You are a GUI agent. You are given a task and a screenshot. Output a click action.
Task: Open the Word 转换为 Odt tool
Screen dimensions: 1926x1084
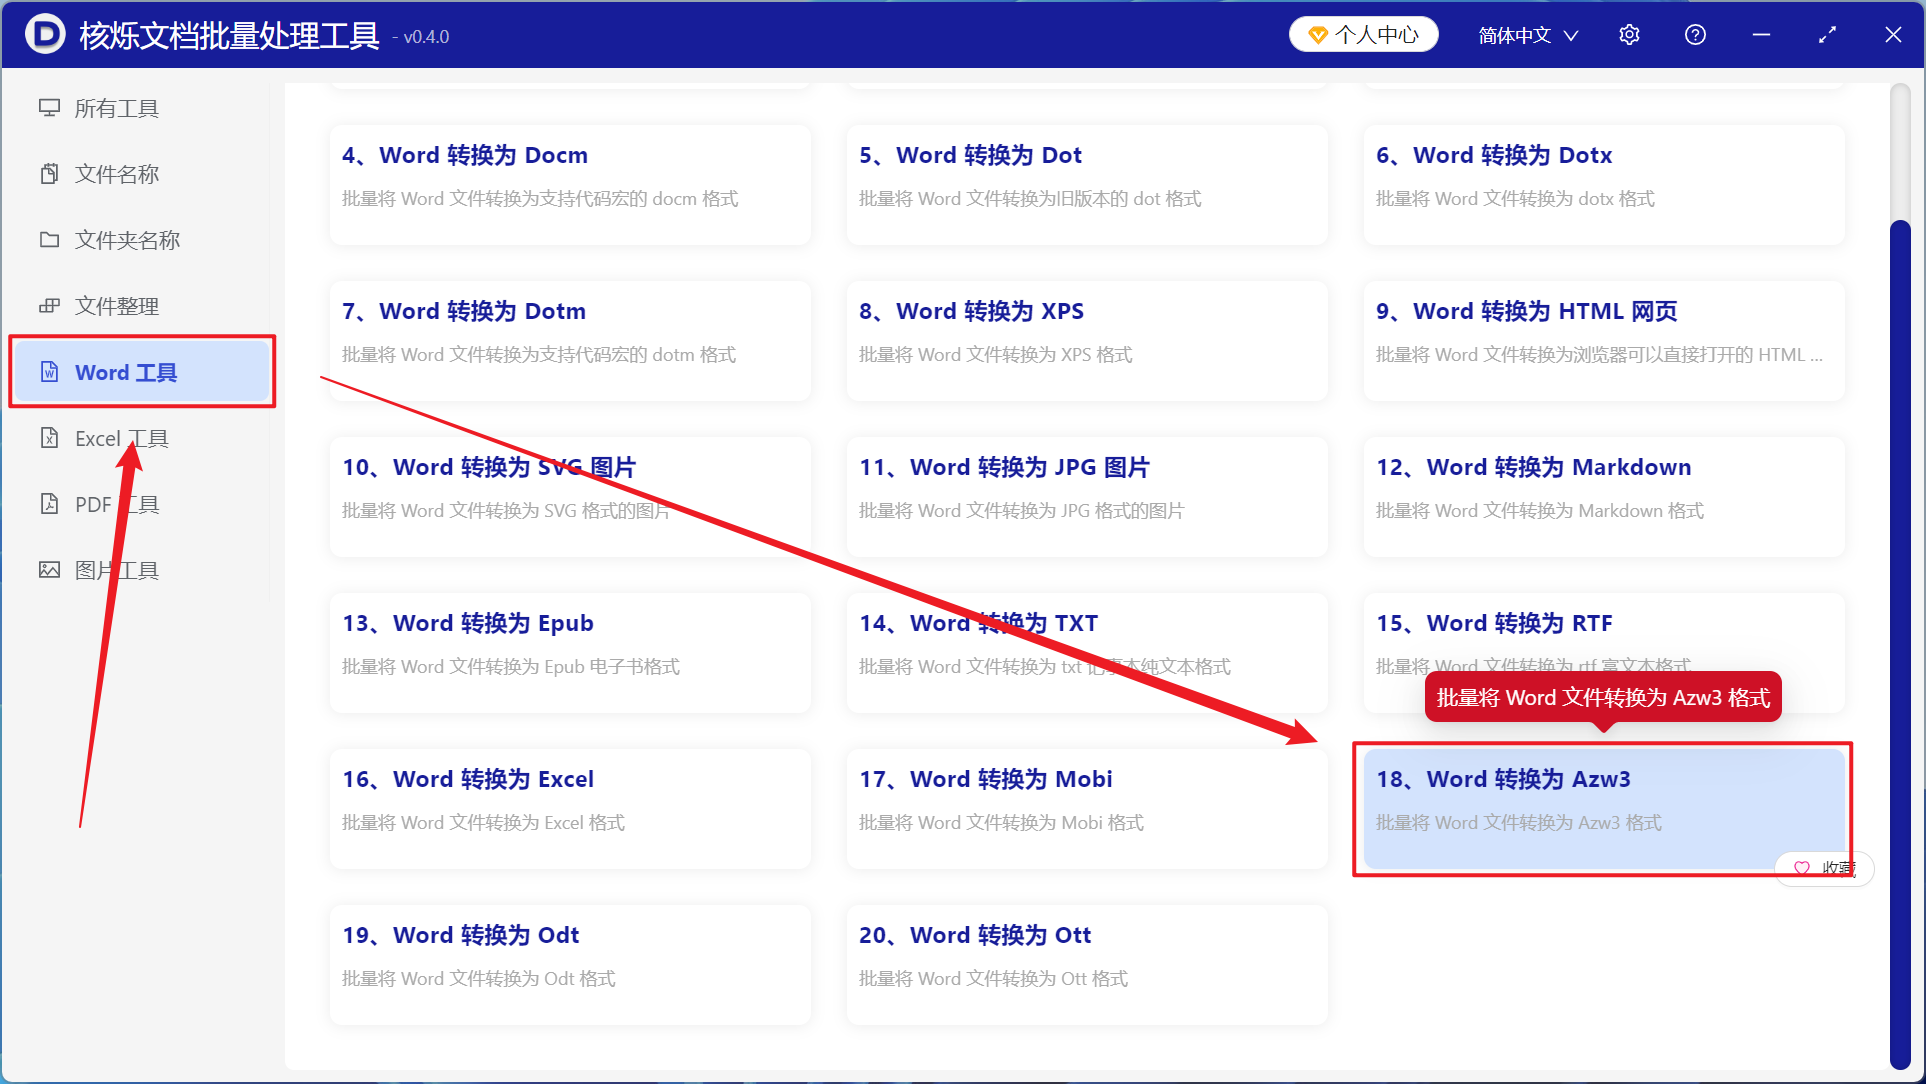point(570,965)
